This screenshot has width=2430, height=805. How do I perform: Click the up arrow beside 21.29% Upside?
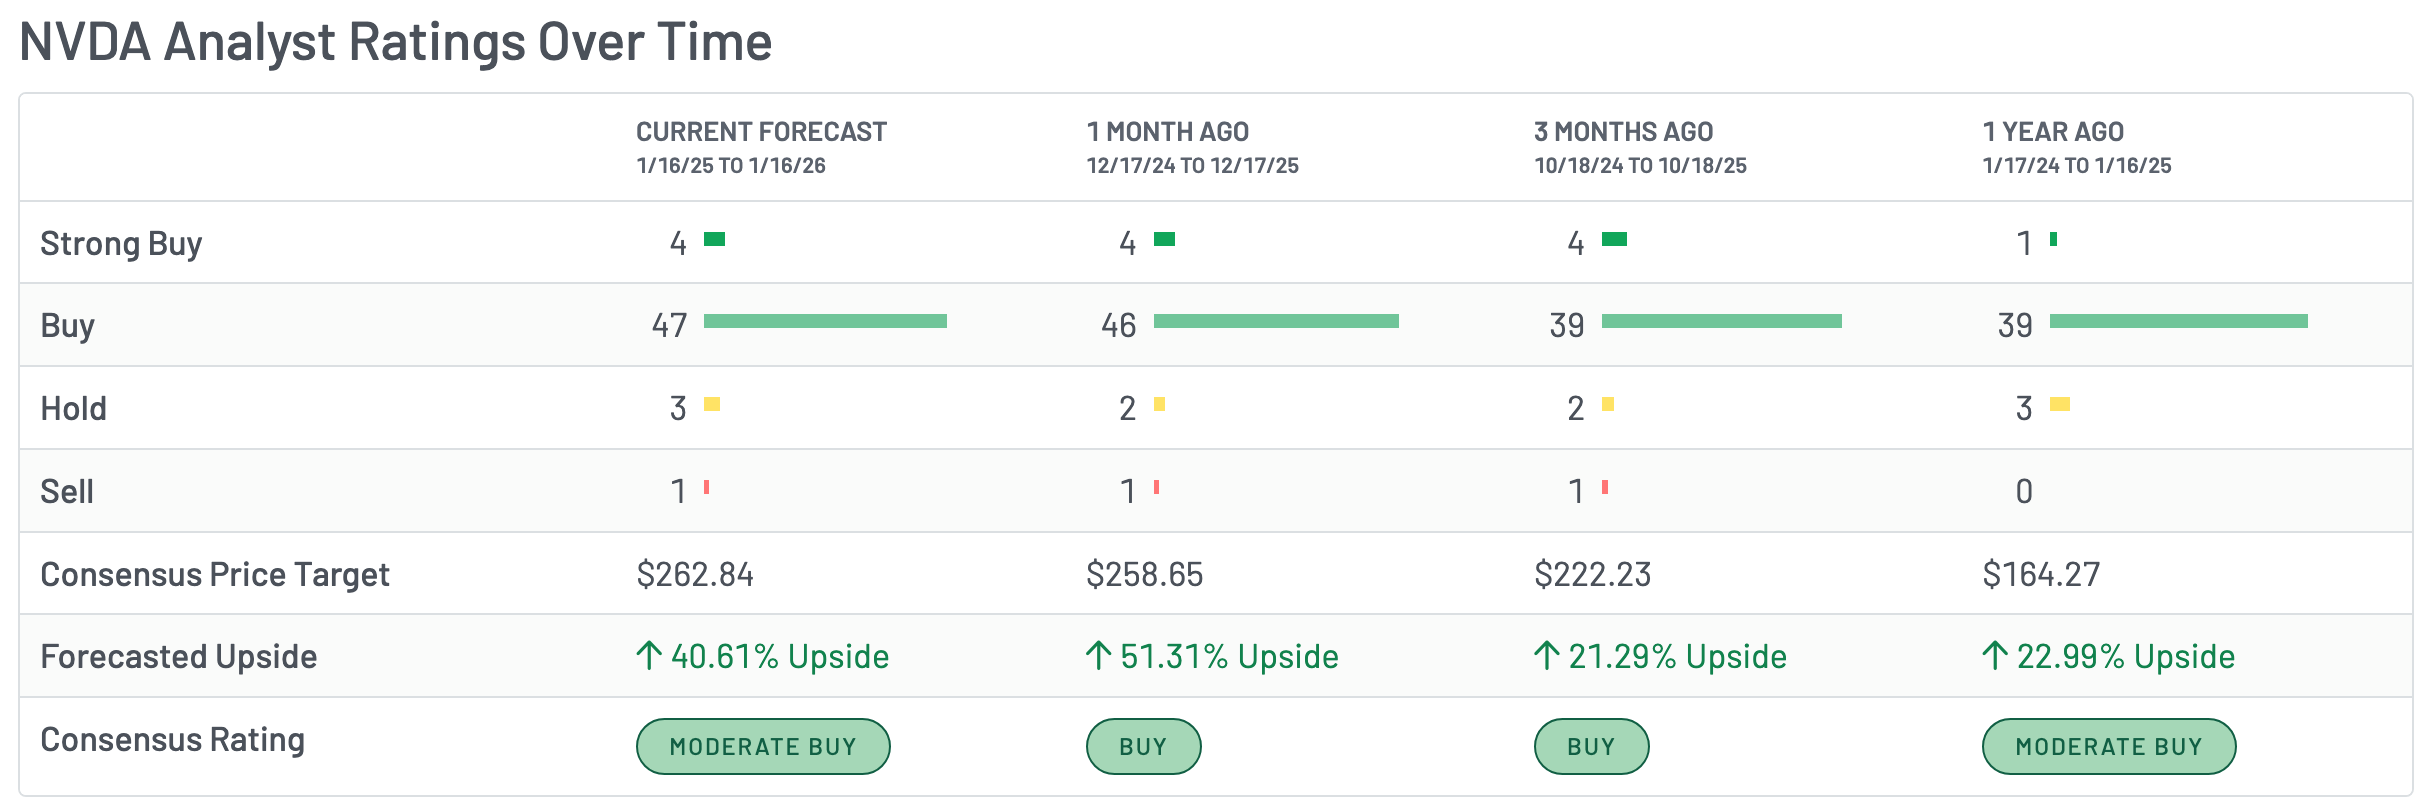coord(1546,656)
